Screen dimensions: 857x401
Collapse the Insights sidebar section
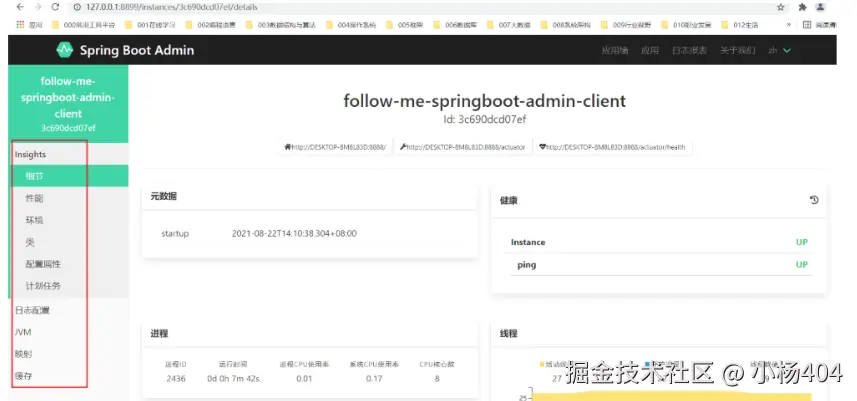(x=68, y=154)
